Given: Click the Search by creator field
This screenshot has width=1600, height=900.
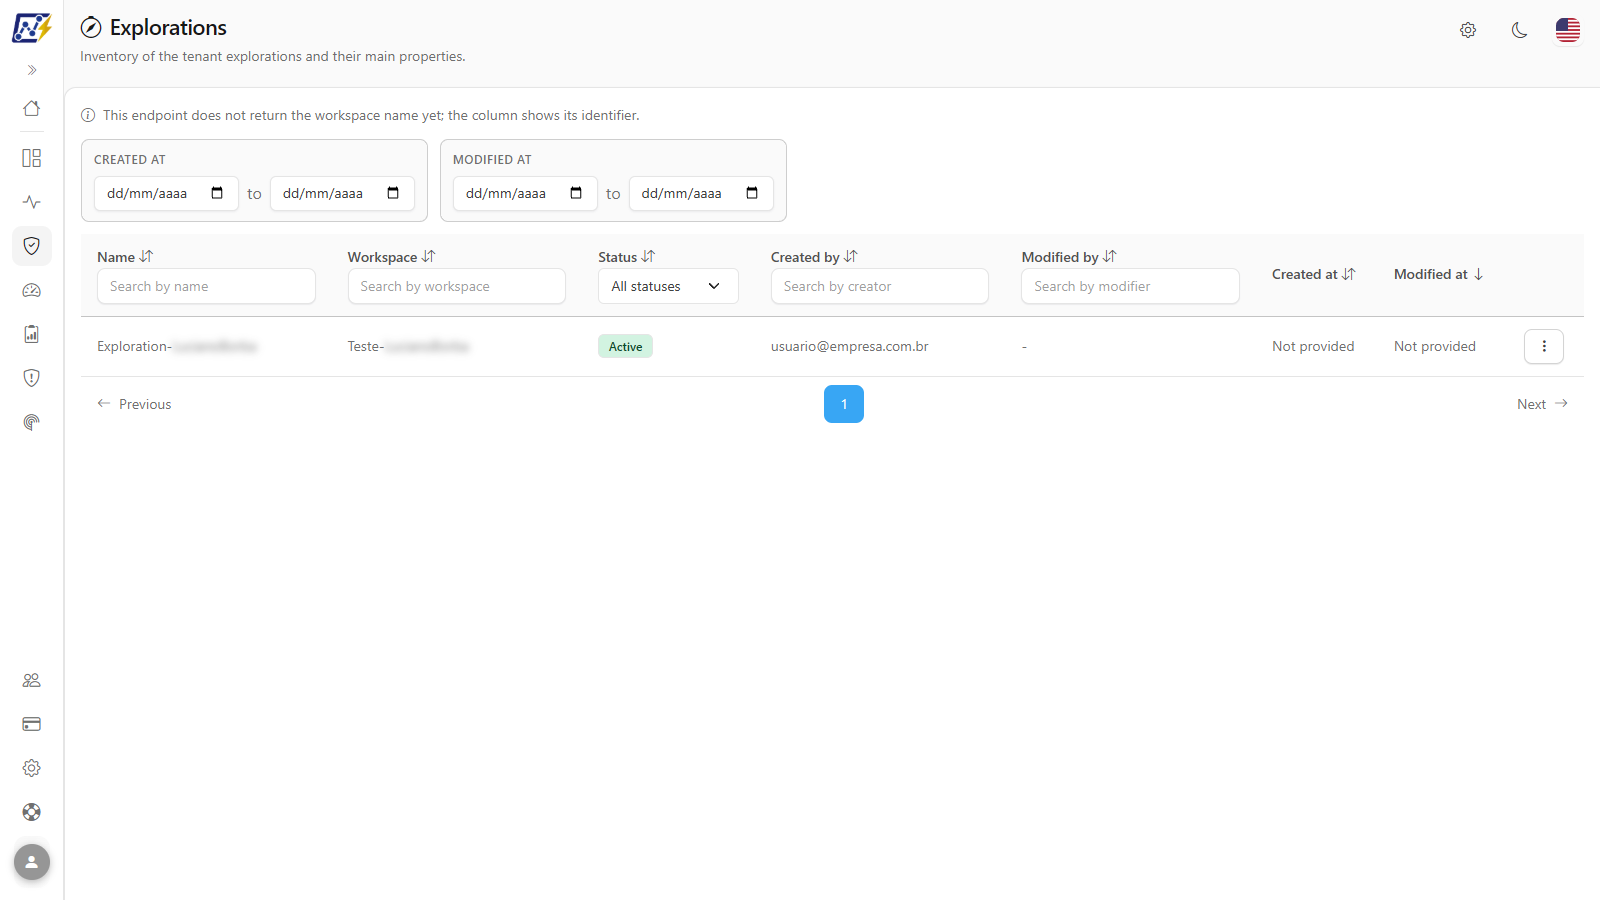Looking at the screenshot, I should click(880, 286).
